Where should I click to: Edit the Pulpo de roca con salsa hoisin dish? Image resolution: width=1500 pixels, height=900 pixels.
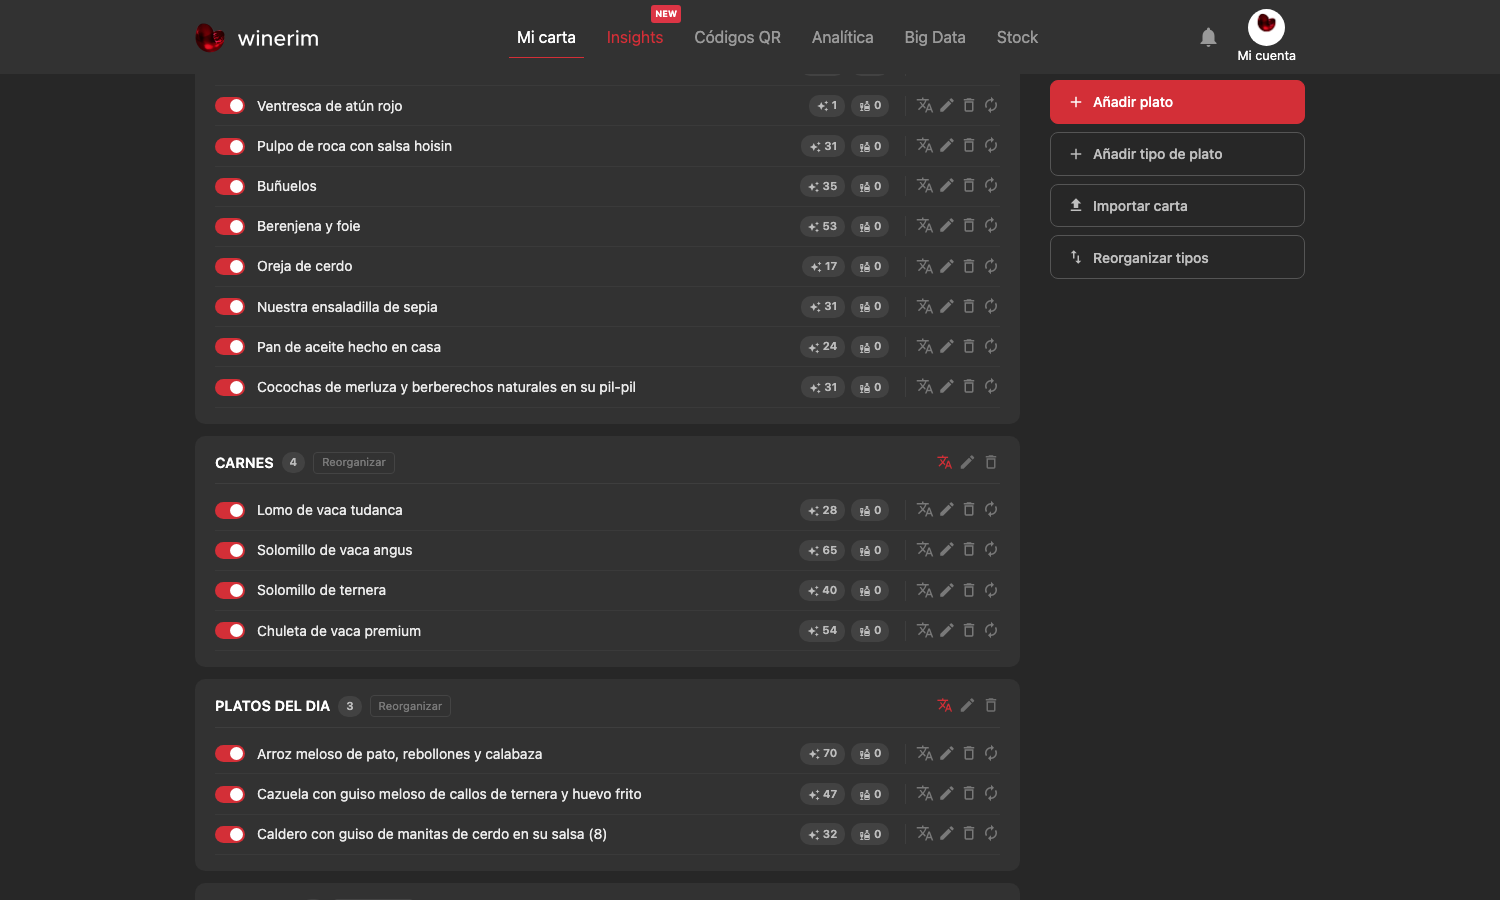pos(947,146)
